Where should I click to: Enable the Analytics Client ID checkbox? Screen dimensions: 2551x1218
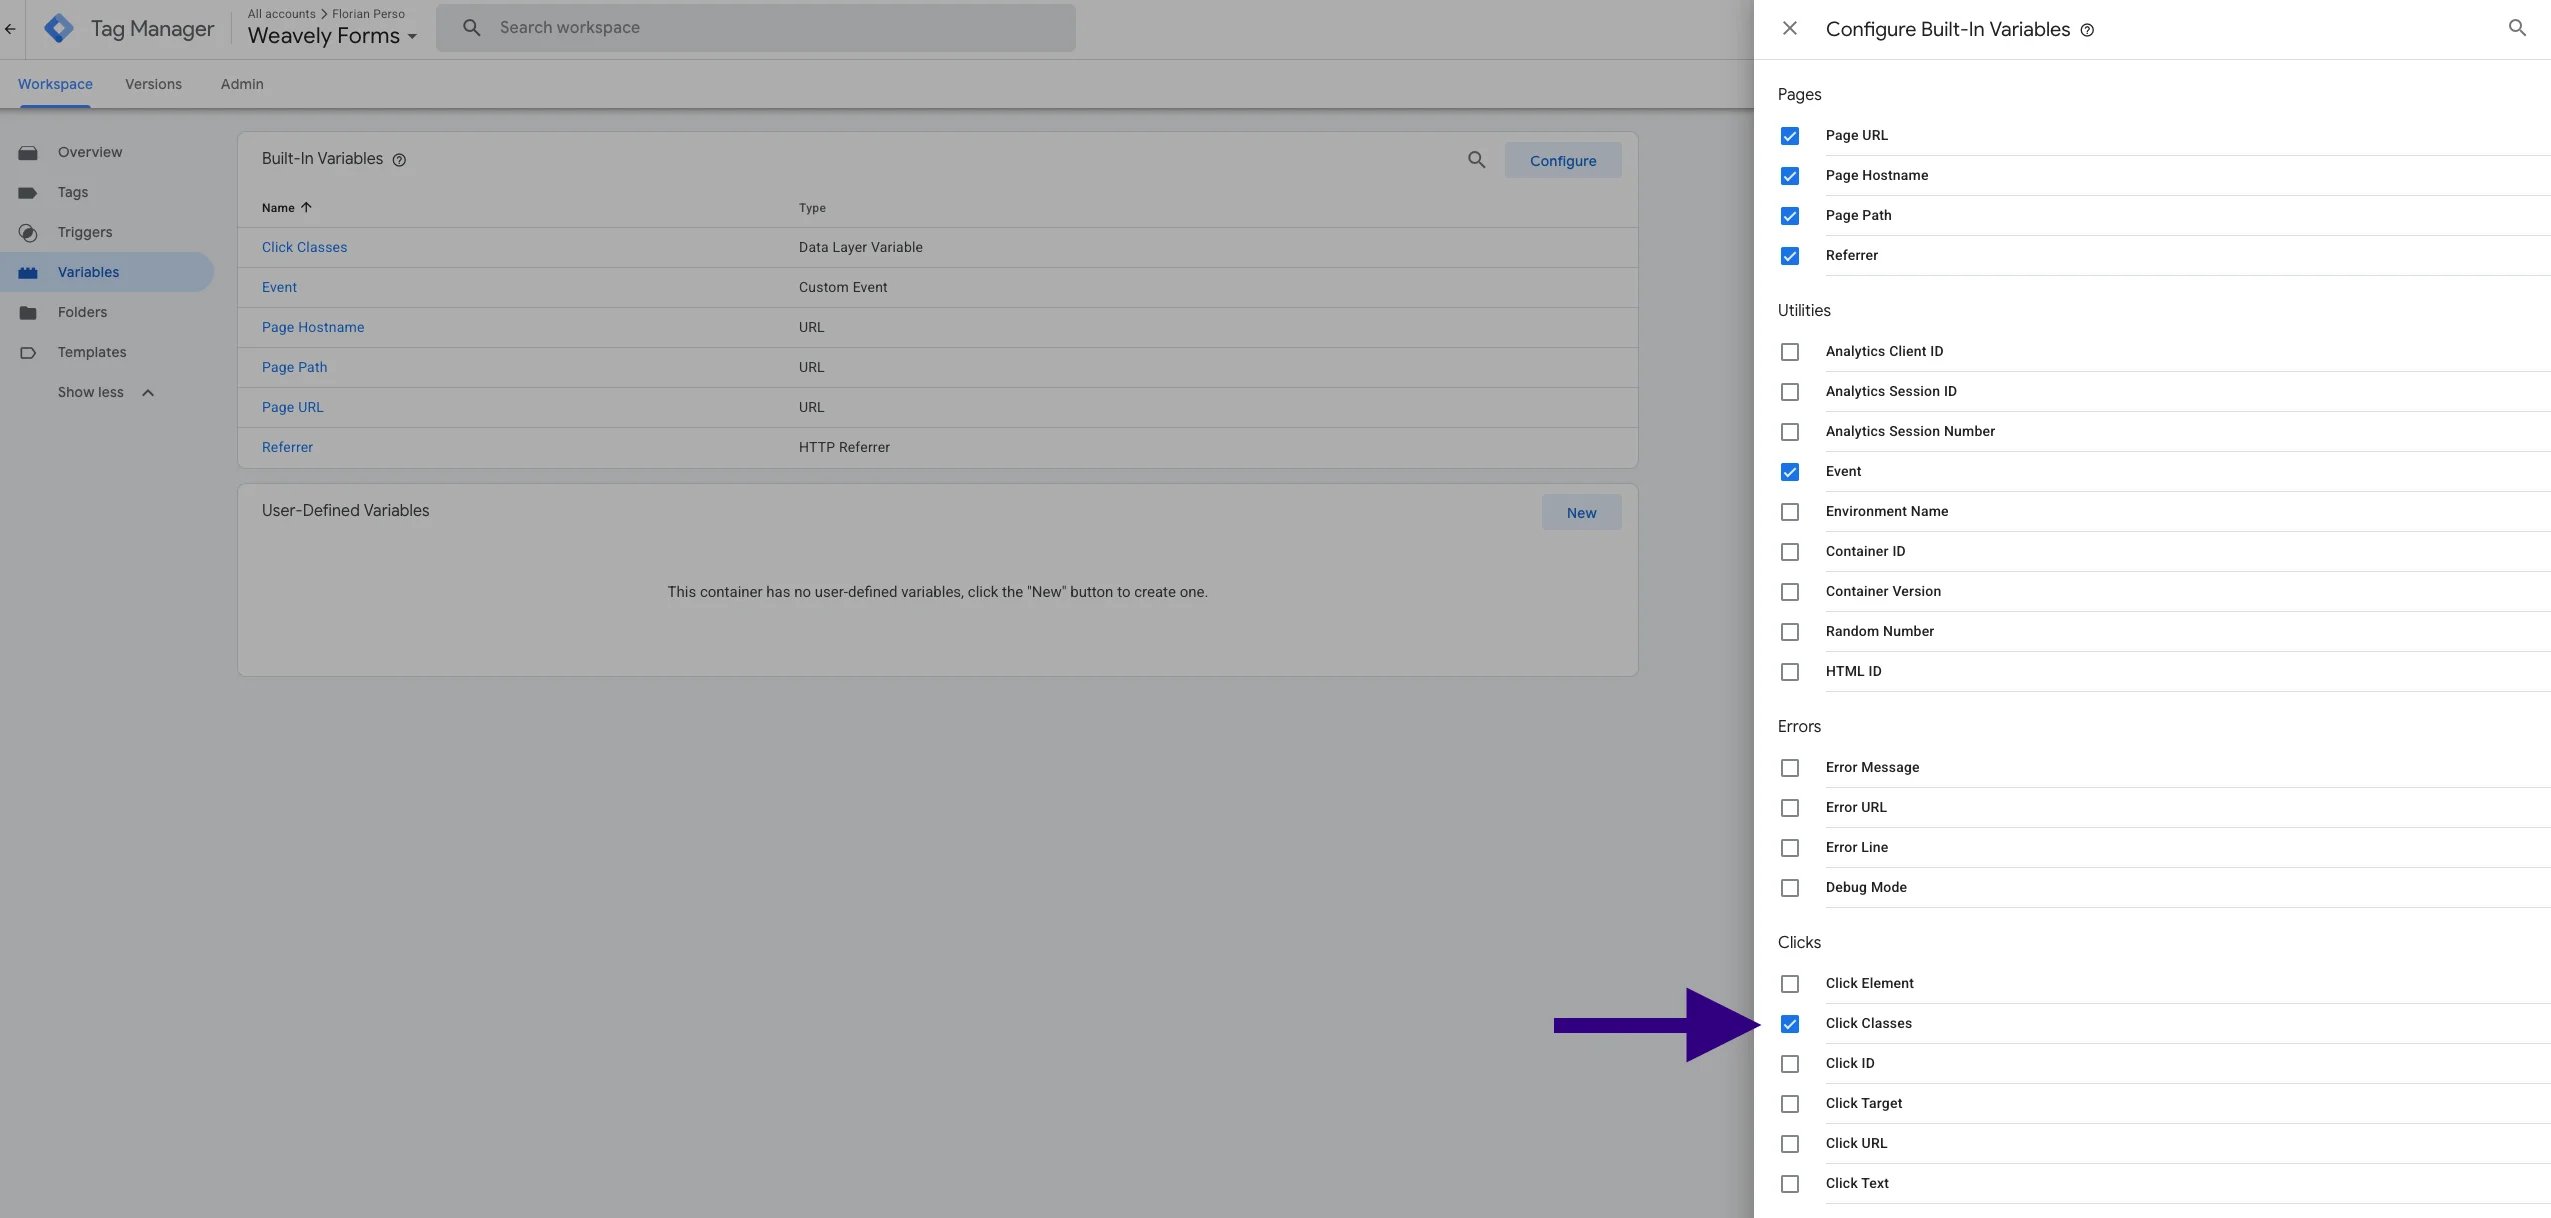[1790, 352]
